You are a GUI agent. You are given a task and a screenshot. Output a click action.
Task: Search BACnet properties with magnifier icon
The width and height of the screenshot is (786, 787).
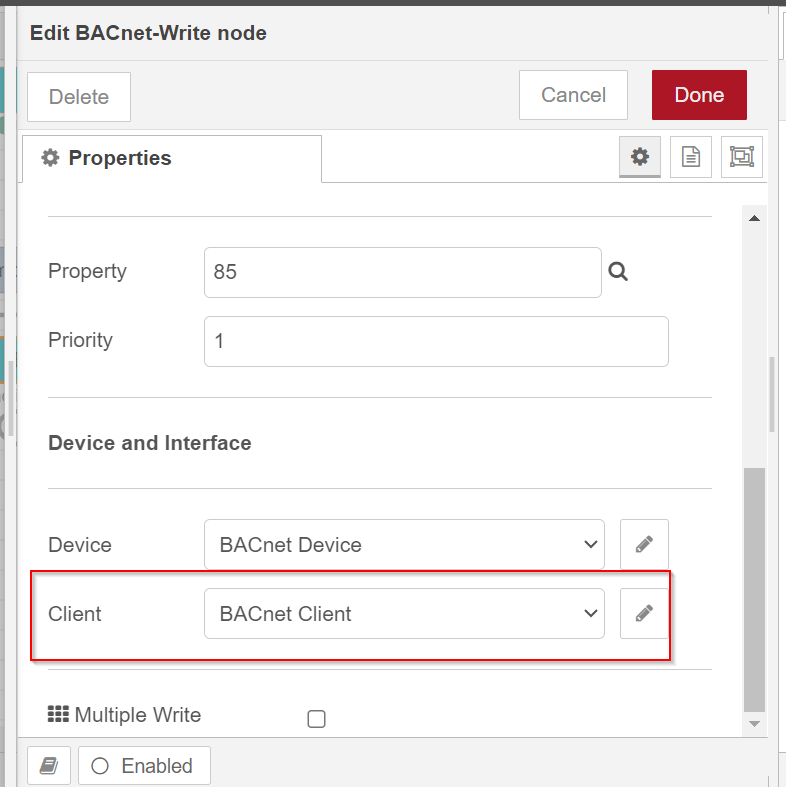(x=618, y=272)
